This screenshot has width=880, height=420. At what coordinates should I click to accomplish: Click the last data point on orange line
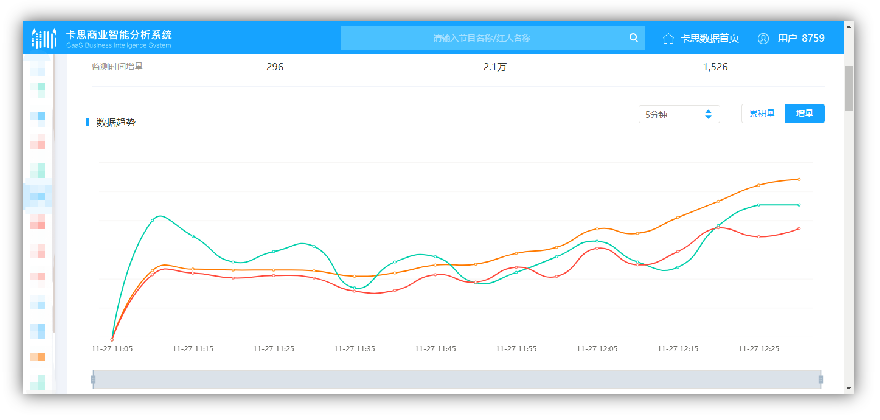pos(799,179)
